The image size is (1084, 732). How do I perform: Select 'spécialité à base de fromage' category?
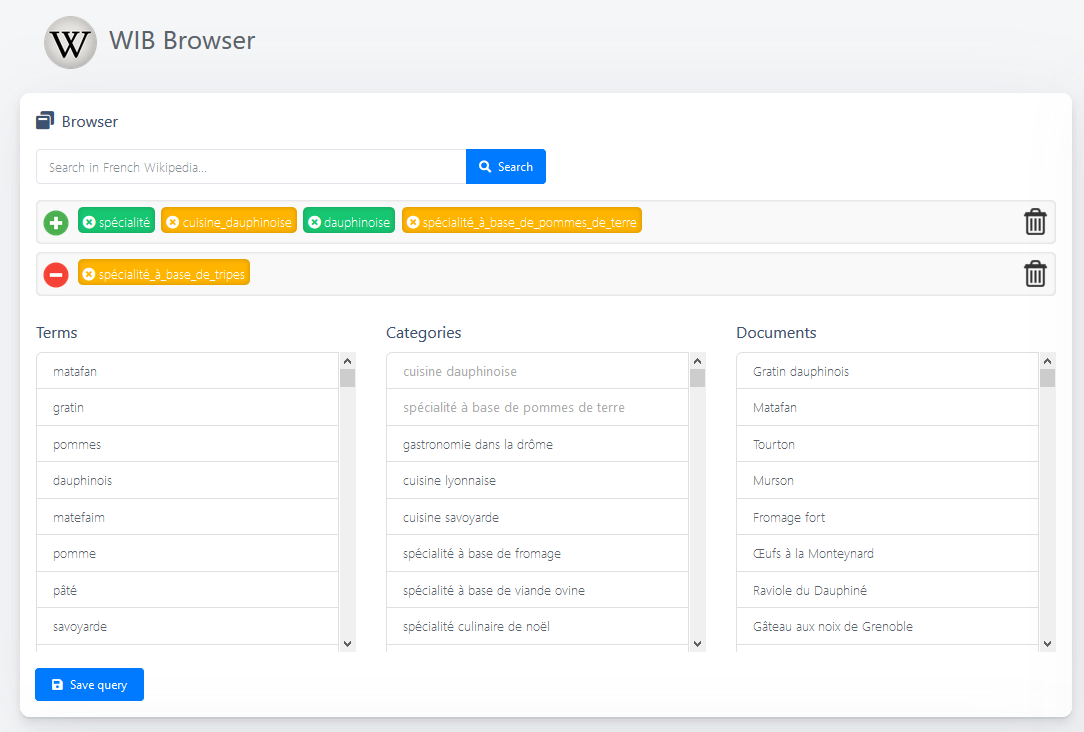tap(481, 554)
